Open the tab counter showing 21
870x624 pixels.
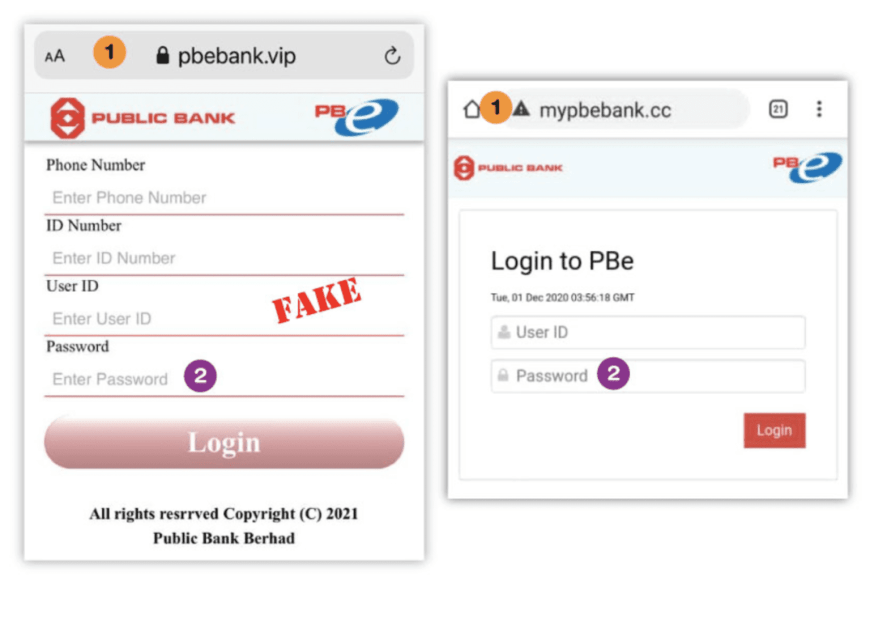[778, 109]
